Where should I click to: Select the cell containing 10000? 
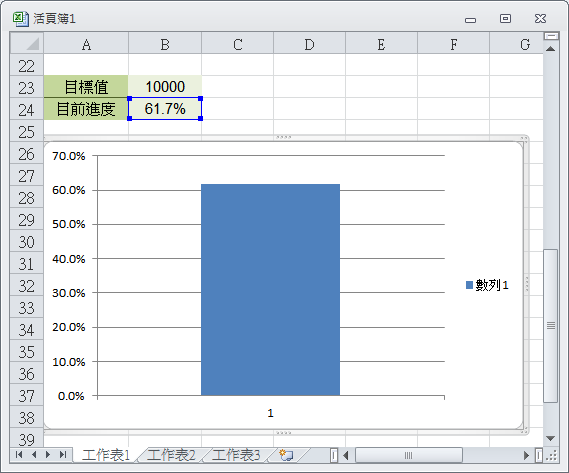pyautogui.click(x=165, y=87)
